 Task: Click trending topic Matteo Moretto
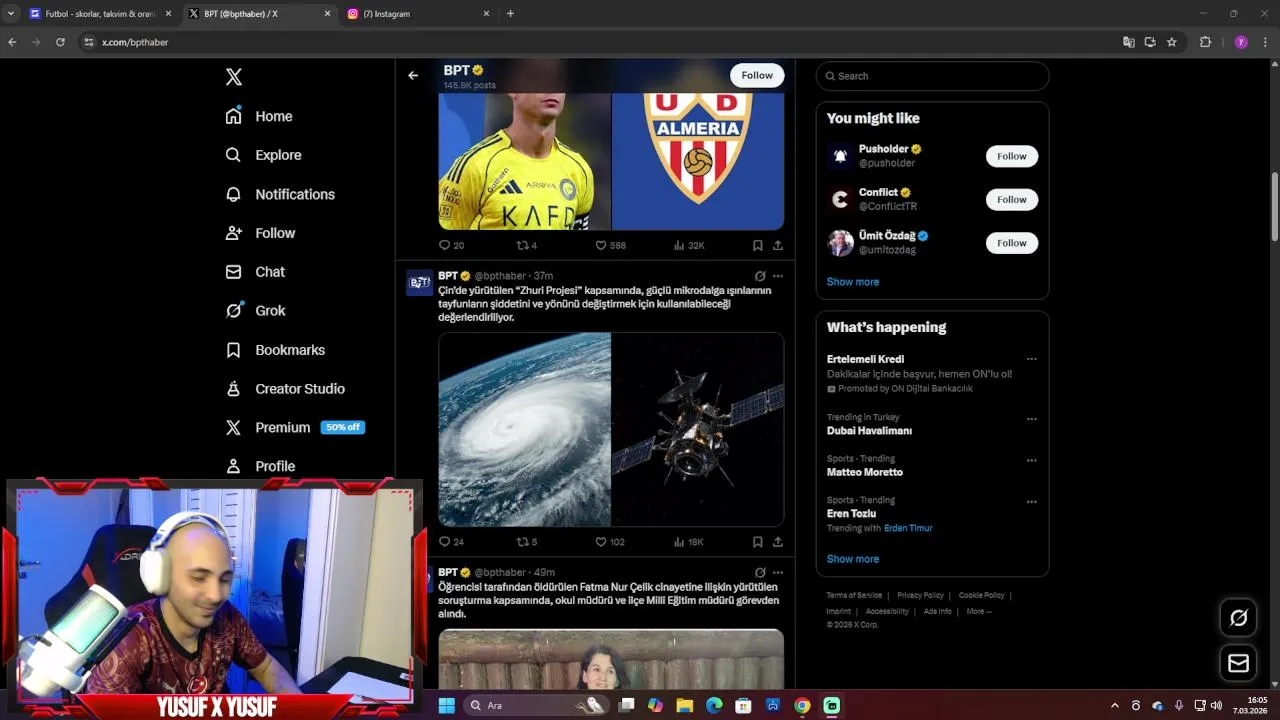[x=865, y=472]
